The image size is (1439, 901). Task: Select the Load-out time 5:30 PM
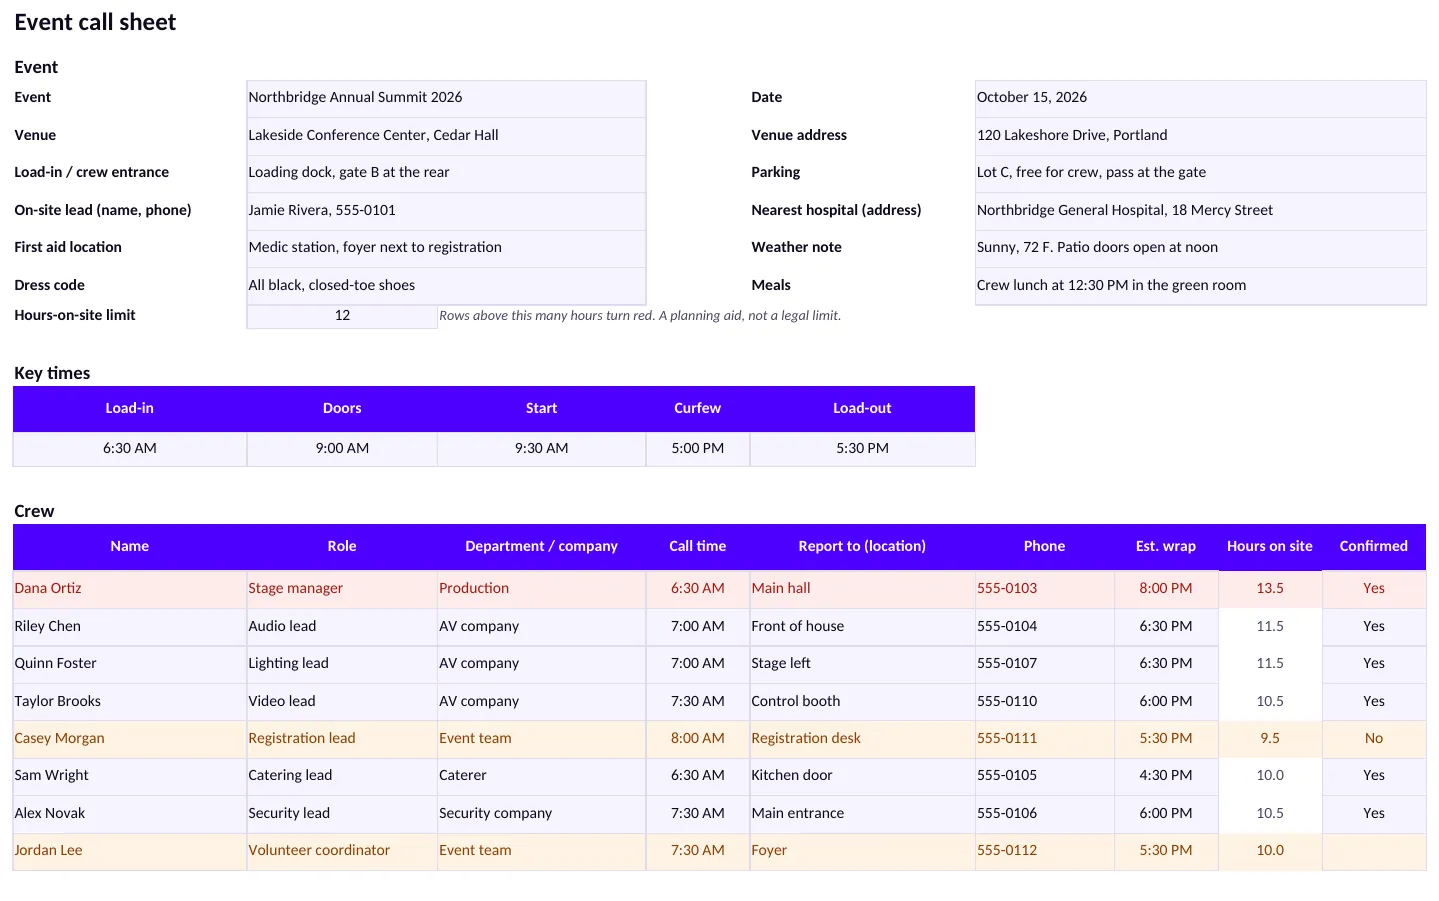tap(862, 449)
